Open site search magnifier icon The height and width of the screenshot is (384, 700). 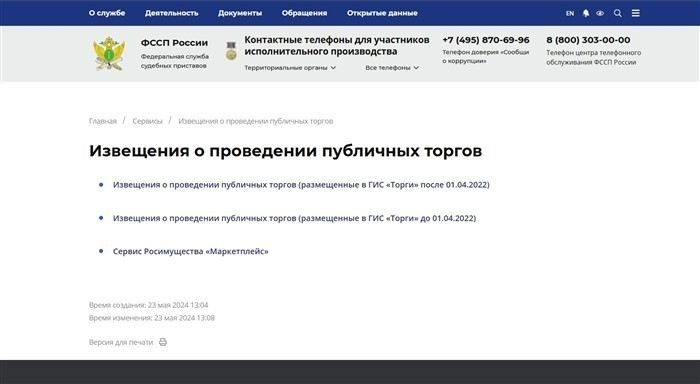(617, 13)
